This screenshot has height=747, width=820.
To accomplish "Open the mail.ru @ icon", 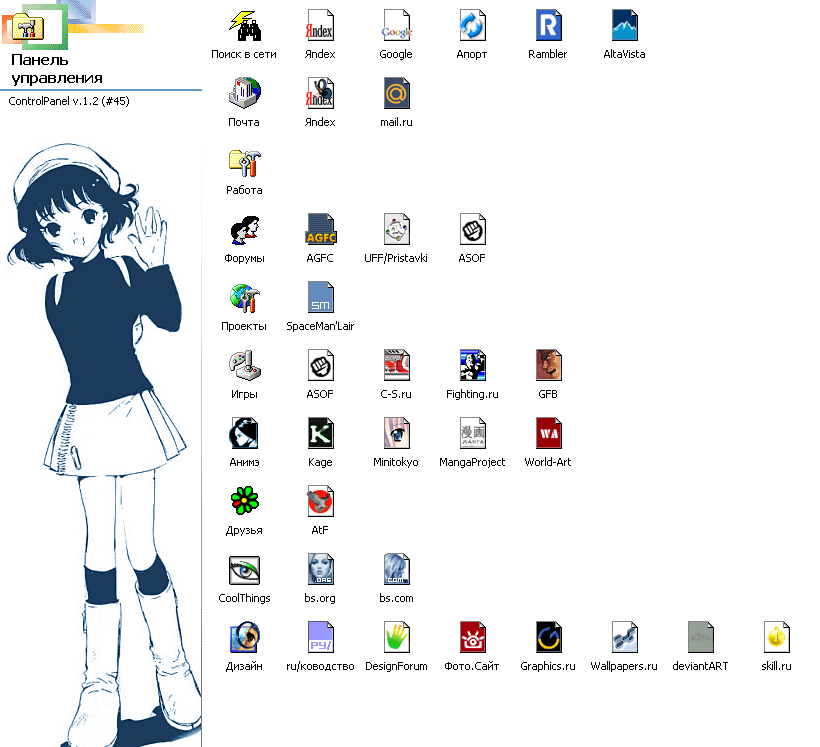I will click(x=396, y=94).
